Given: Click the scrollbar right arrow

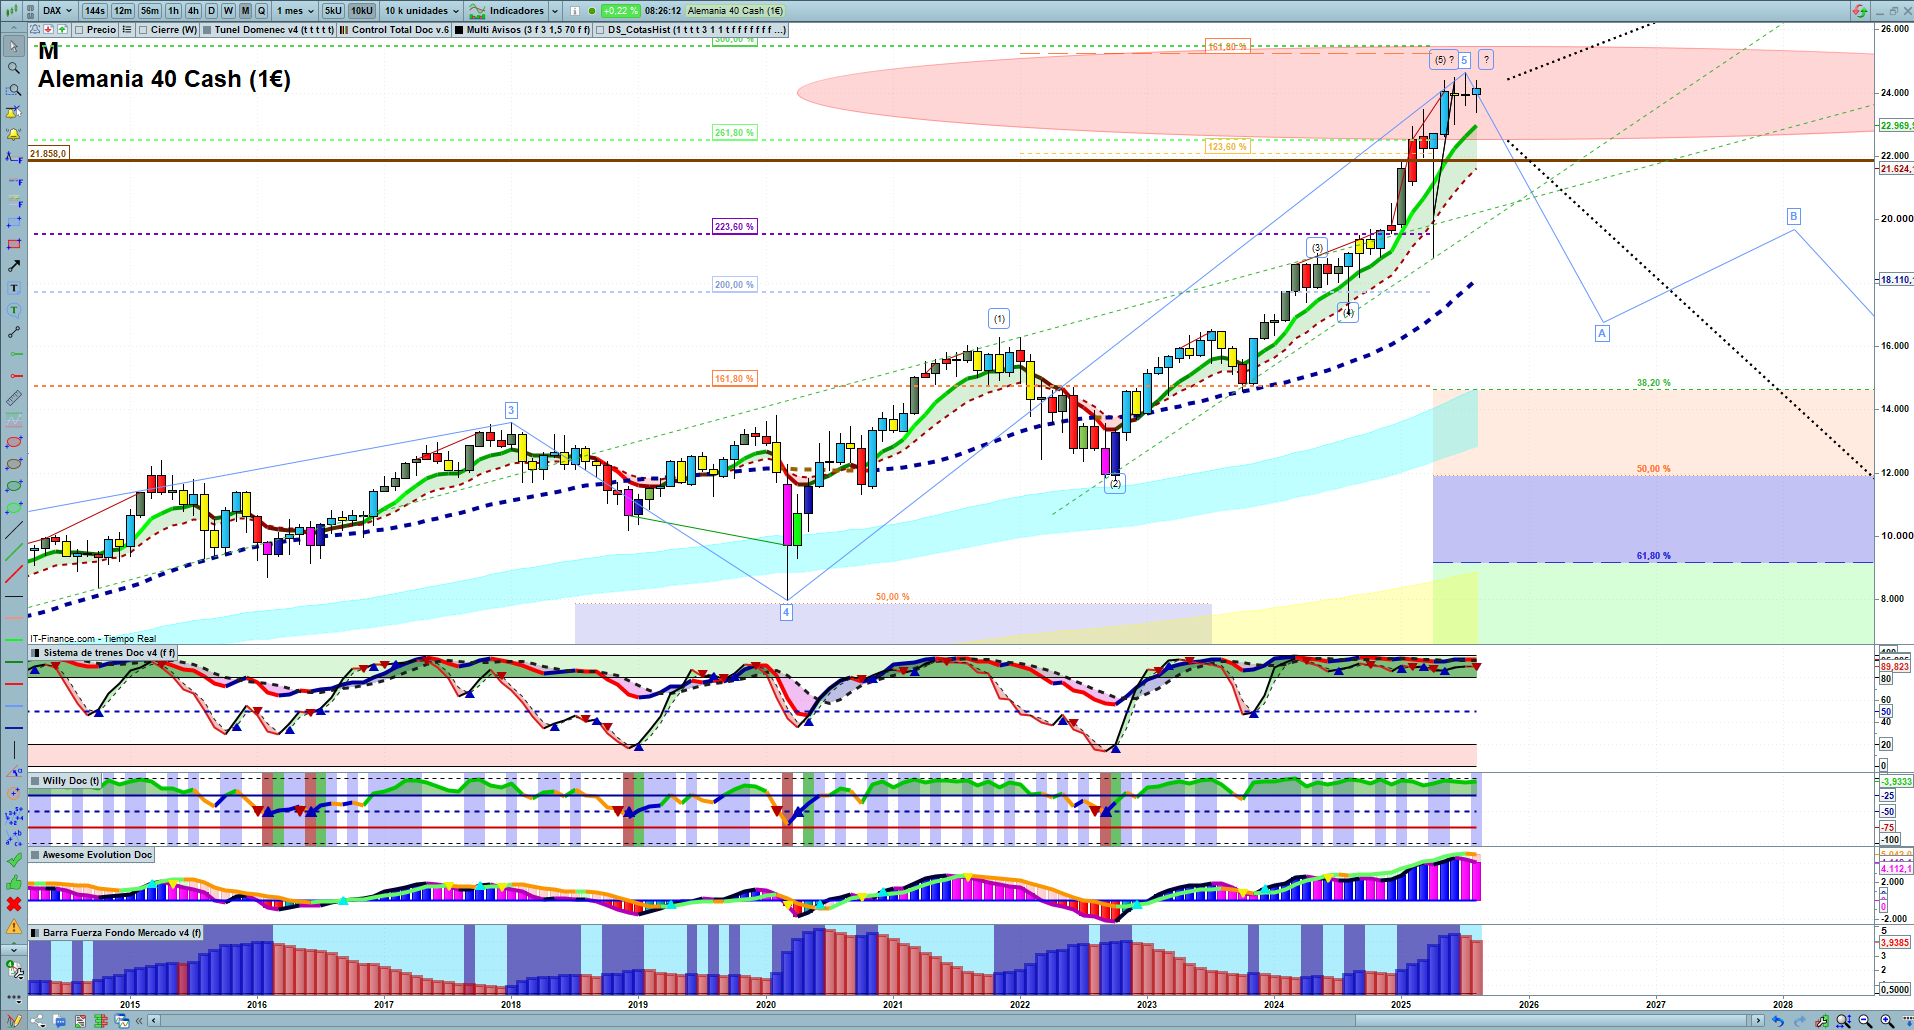Looking at the screenshot, I should (1759, 1021).
